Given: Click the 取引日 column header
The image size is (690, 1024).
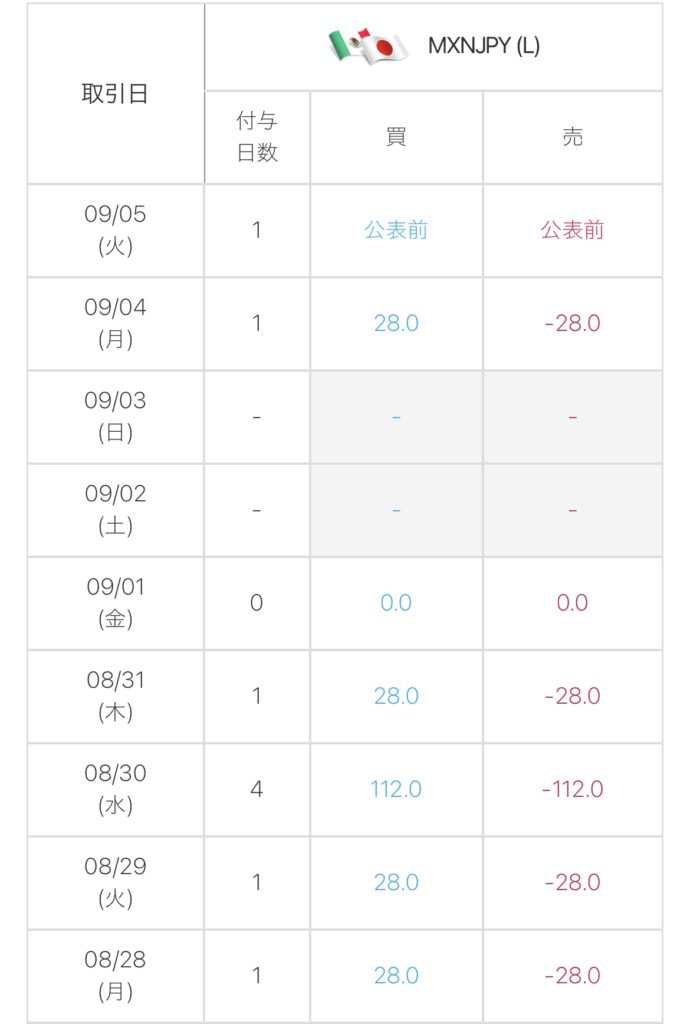Looking at the screenshot, I should pyautogui.click(x=115, y=94).
